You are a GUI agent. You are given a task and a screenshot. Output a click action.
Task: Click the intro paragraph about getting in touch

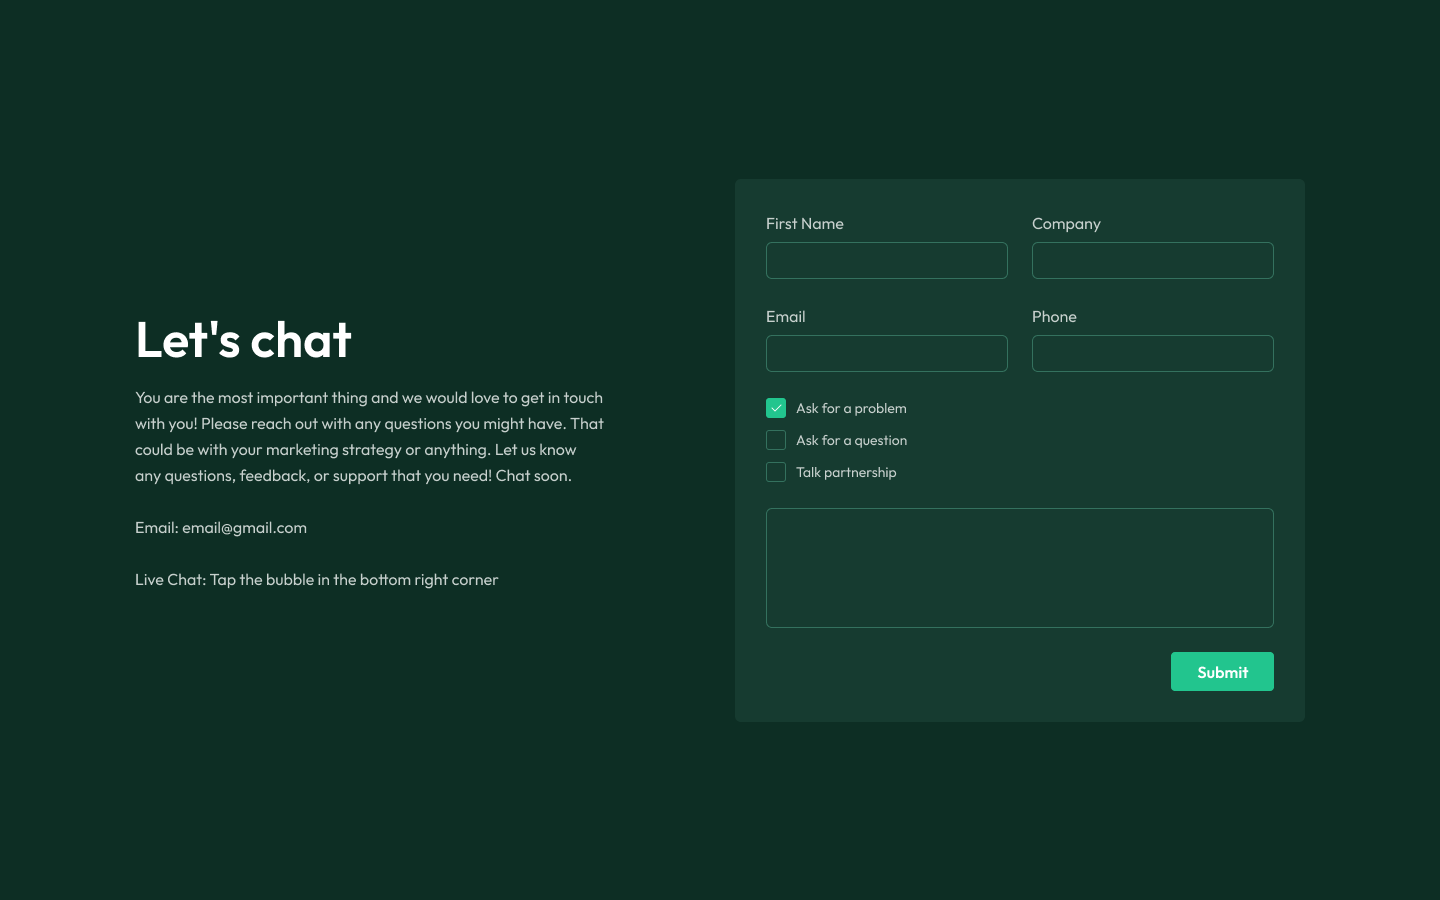[369, 437]
